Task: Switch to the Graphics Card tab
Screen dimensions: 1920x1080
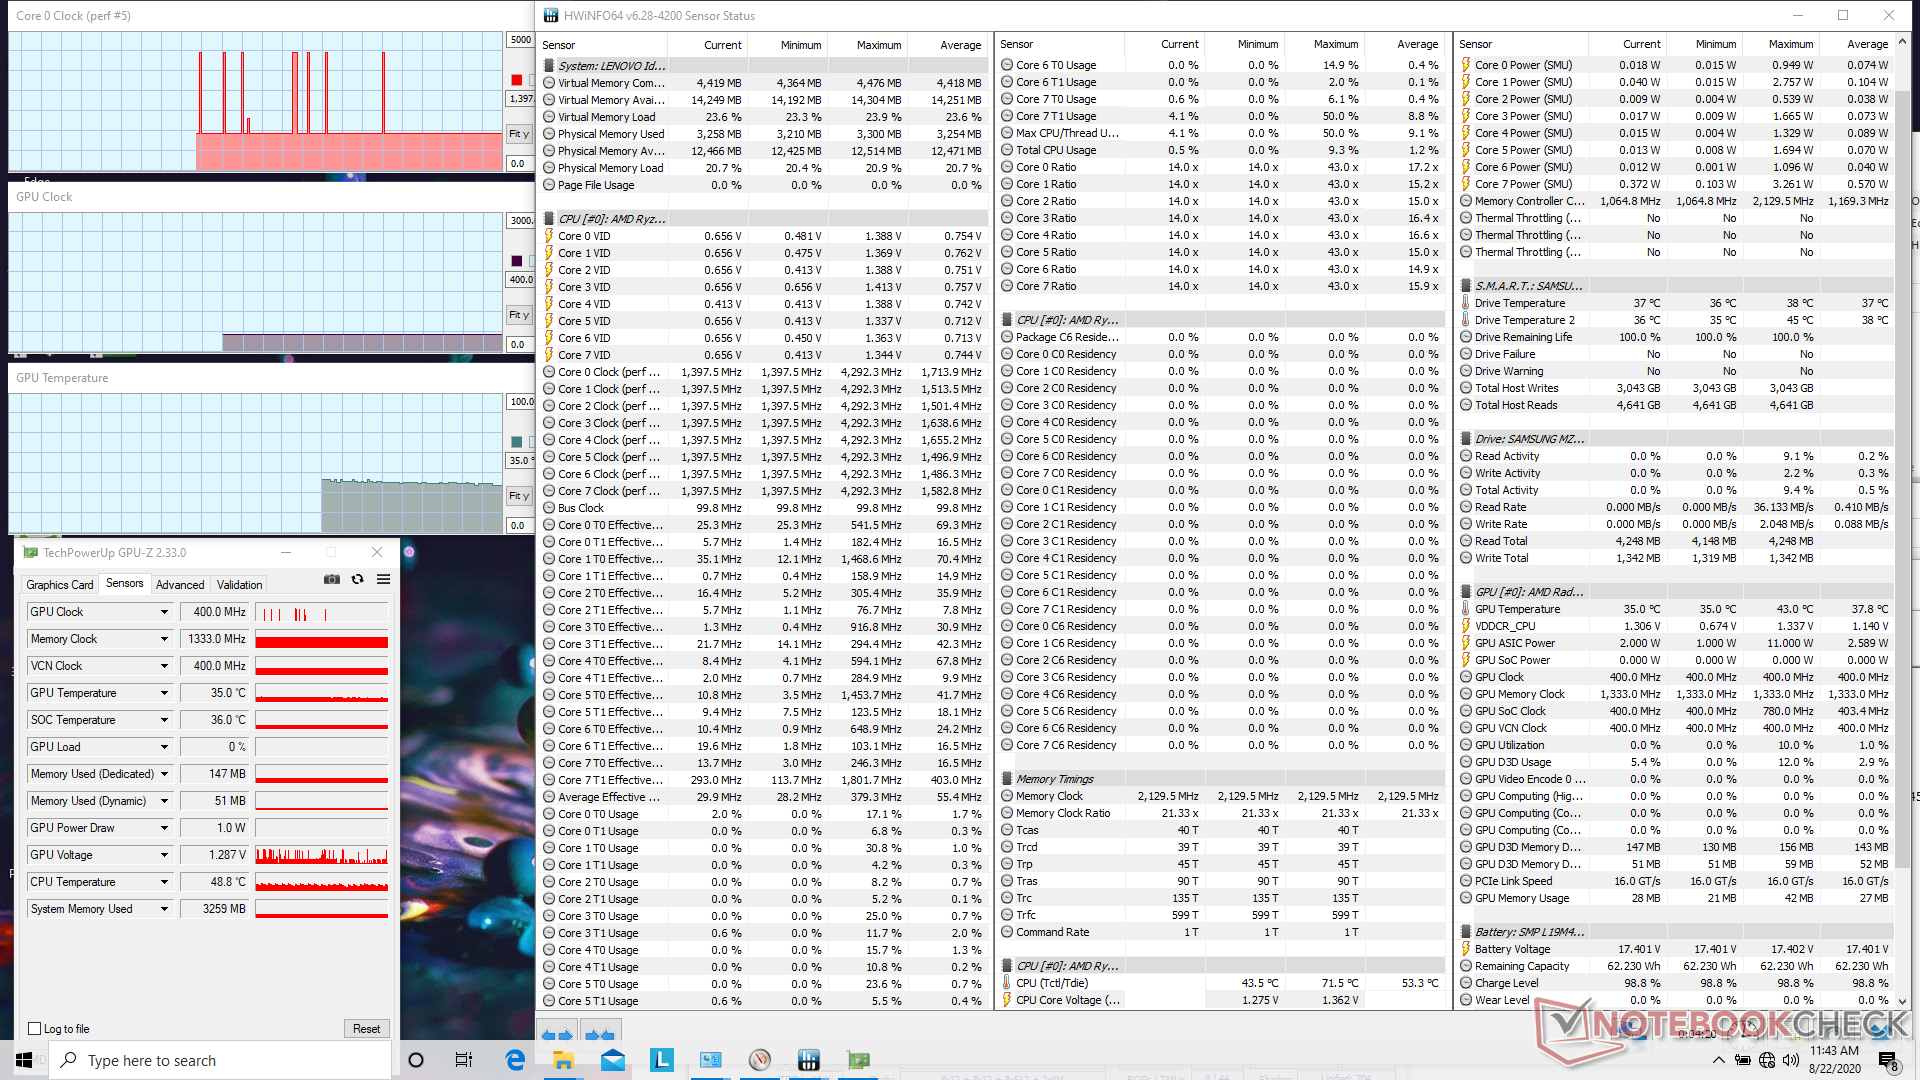Action: (59, 585)
